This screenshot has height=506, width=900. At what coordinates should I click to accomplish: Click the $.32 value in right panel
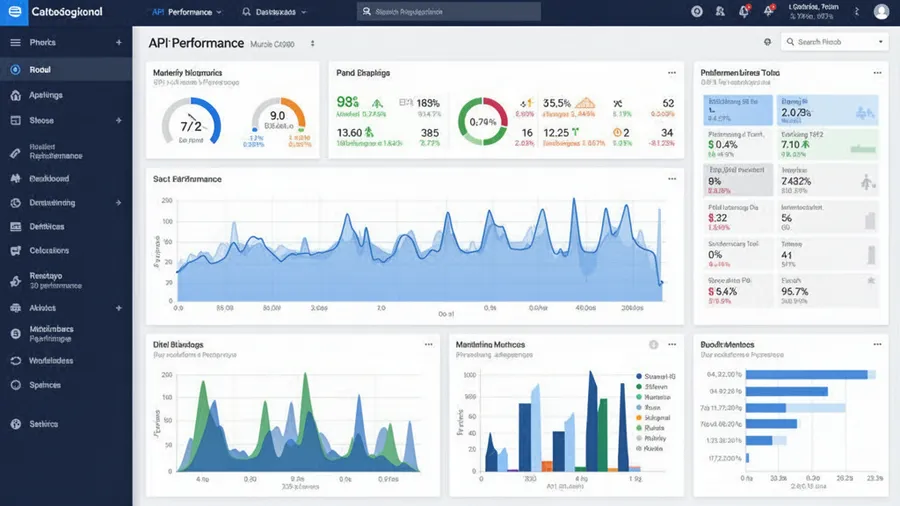pyautogui.click(x=717, y=218)
